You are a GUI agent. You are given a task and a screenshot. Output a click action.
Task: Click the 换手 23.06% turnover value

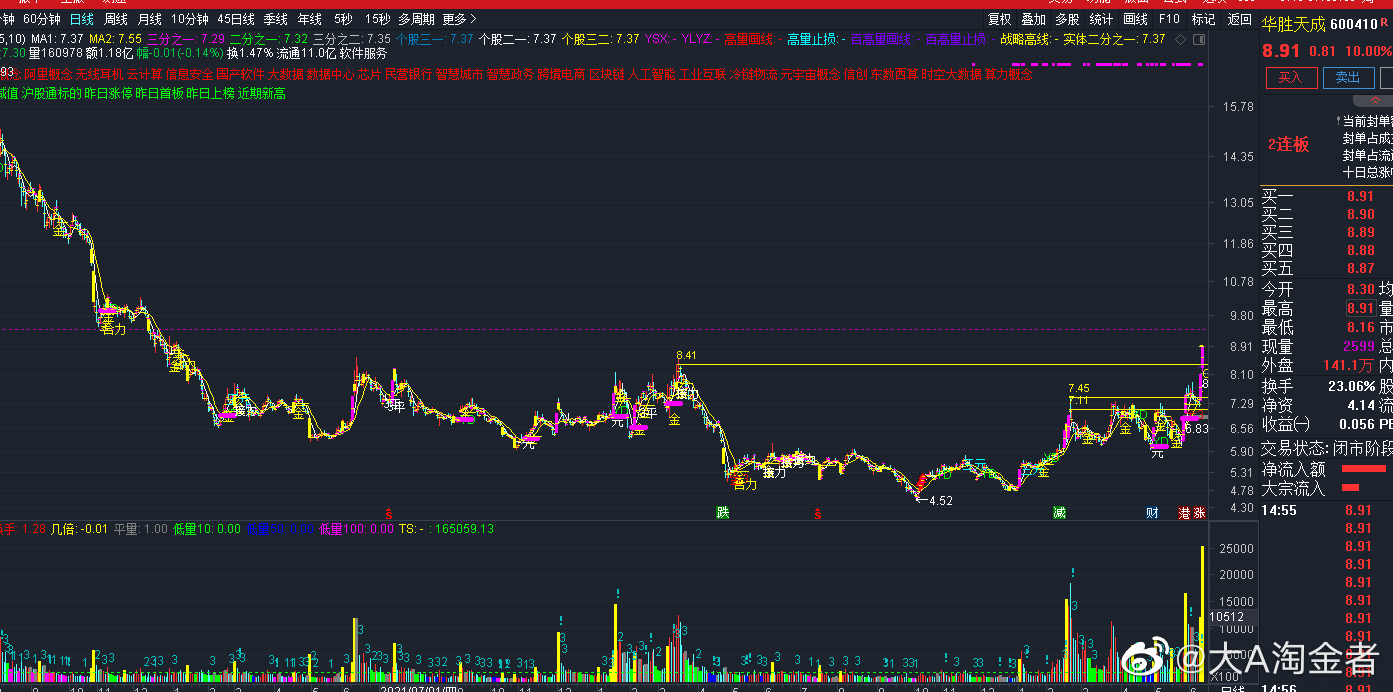(x=1353, y=385)
